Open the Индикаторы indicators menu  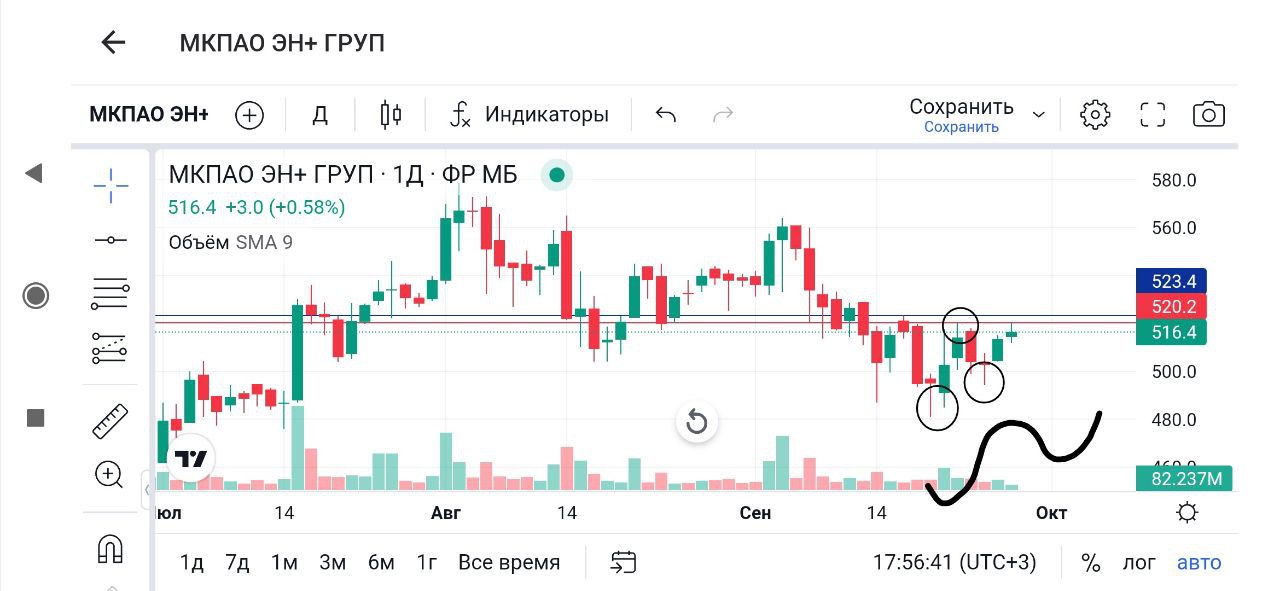click(x=529, y=115)
